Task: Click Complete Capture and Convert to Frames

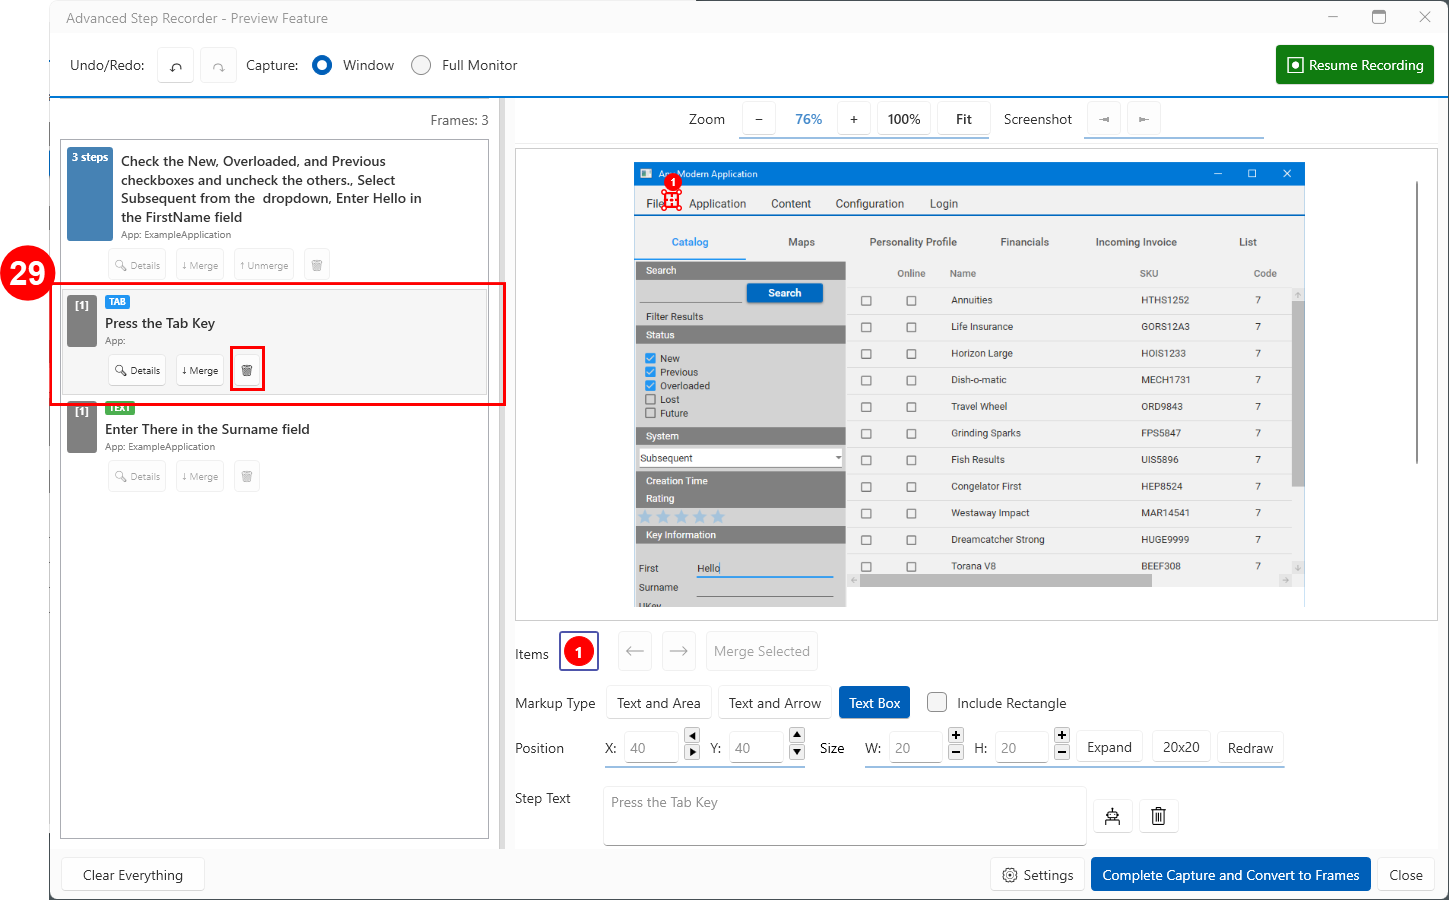Action: [1230, 875]
